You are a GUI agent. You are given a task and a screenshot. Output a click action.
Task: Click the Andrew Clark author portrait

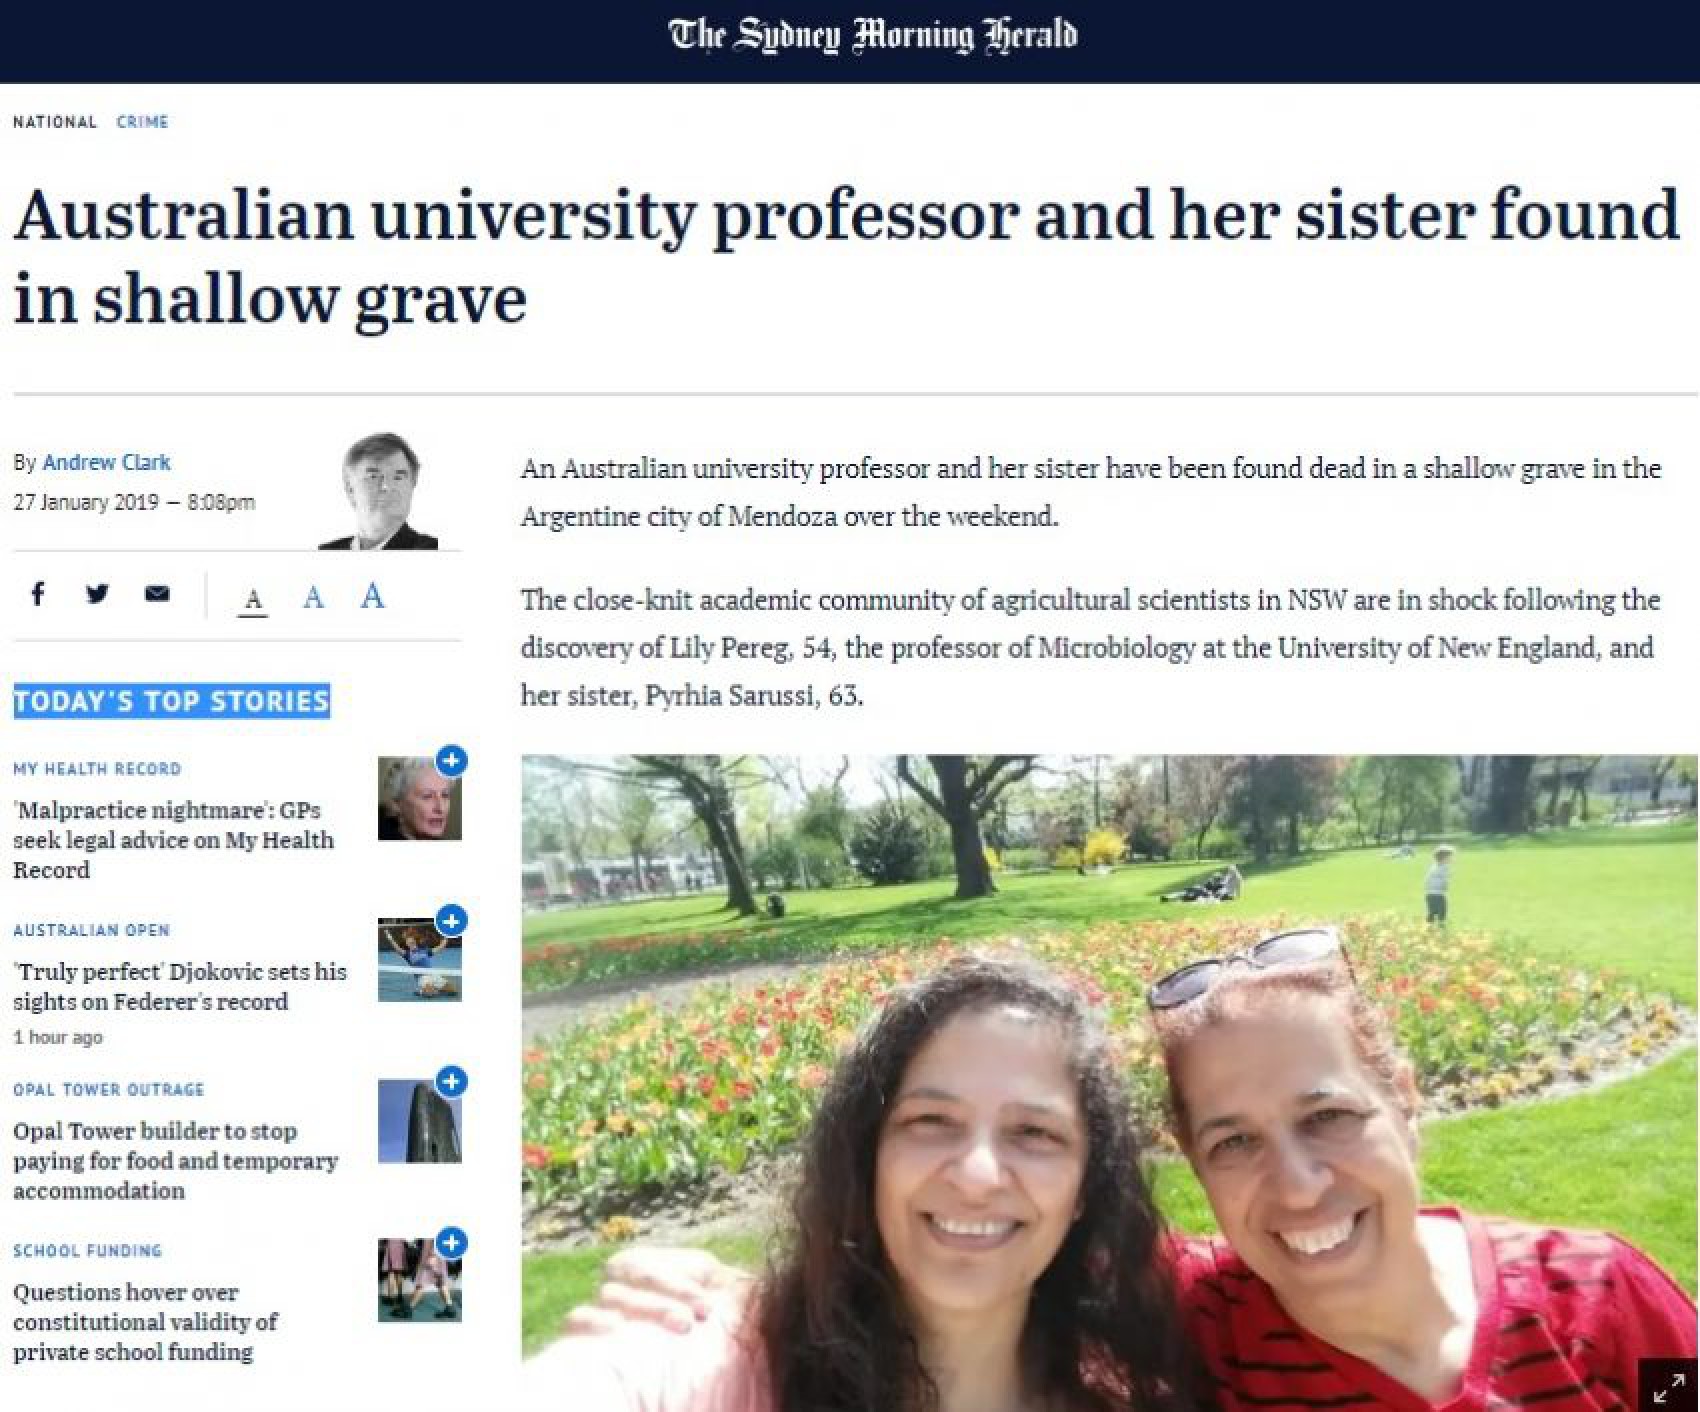tap(379, 491)
